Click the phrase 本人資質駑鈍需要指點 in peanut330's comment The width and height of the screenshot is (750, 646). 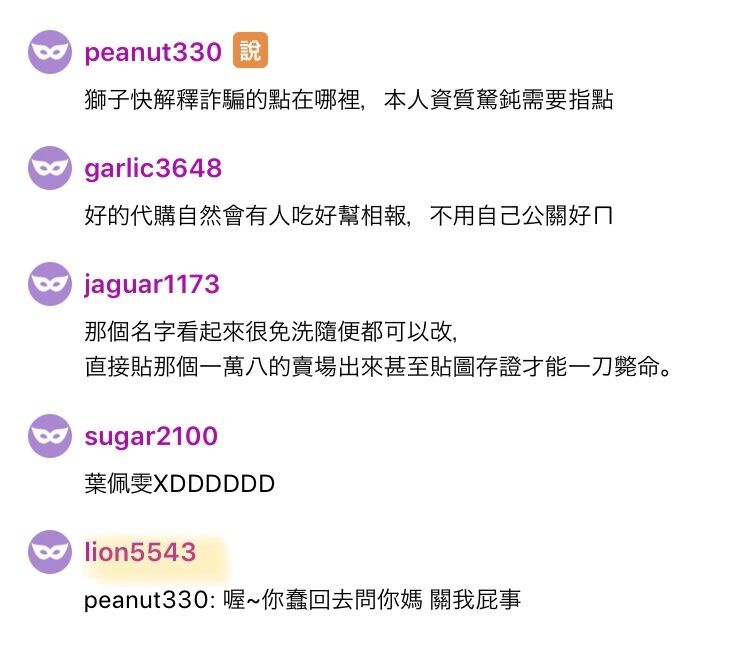(498, 100)
